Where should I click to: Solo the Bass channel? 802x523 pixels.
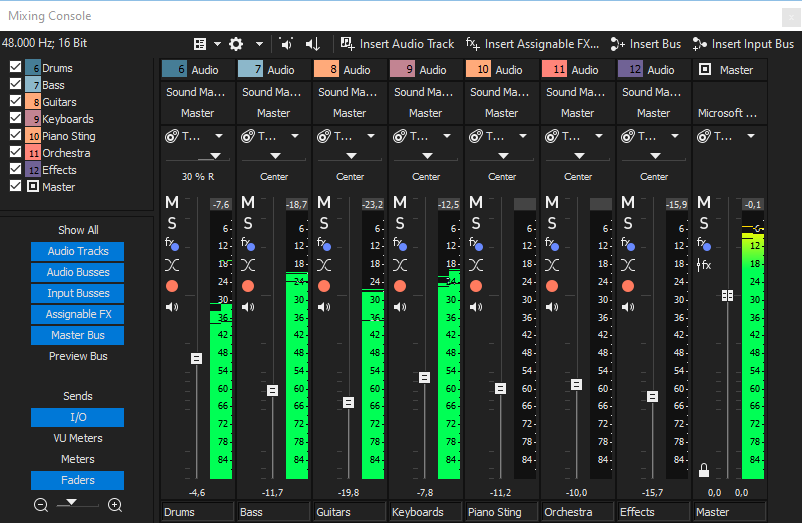(x=247, y=223)
